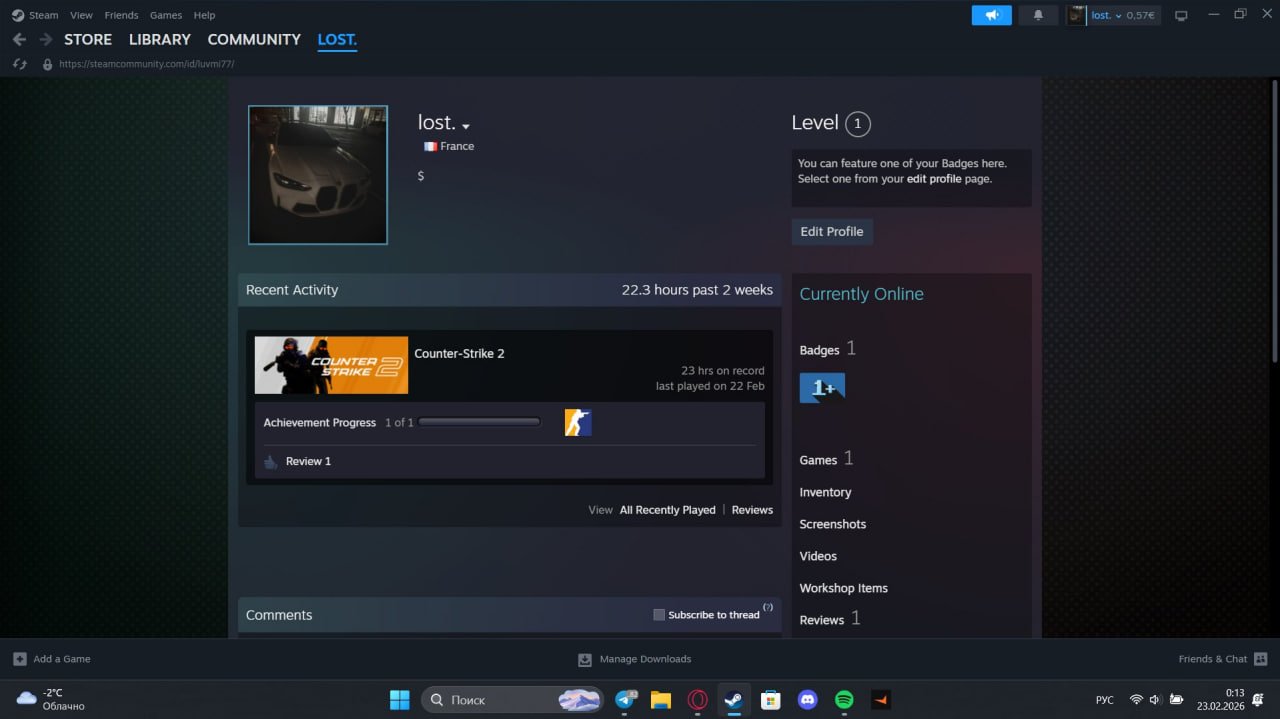Viewport: 1280px width, 719px height.
Task: Click the Windows notification bell in tray
Action: tap(1258, 699)
